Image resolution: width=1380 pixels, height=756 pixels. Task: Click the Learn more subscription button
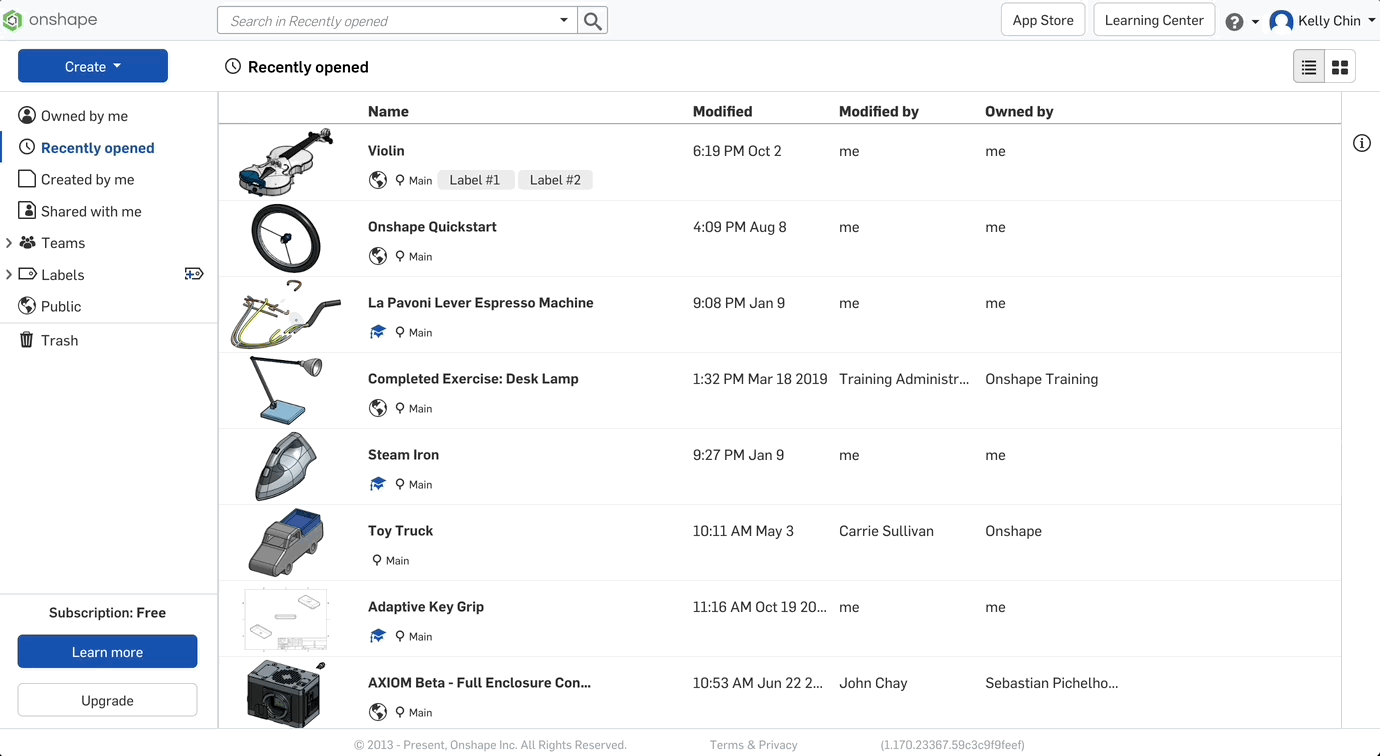tap(107, 652)
